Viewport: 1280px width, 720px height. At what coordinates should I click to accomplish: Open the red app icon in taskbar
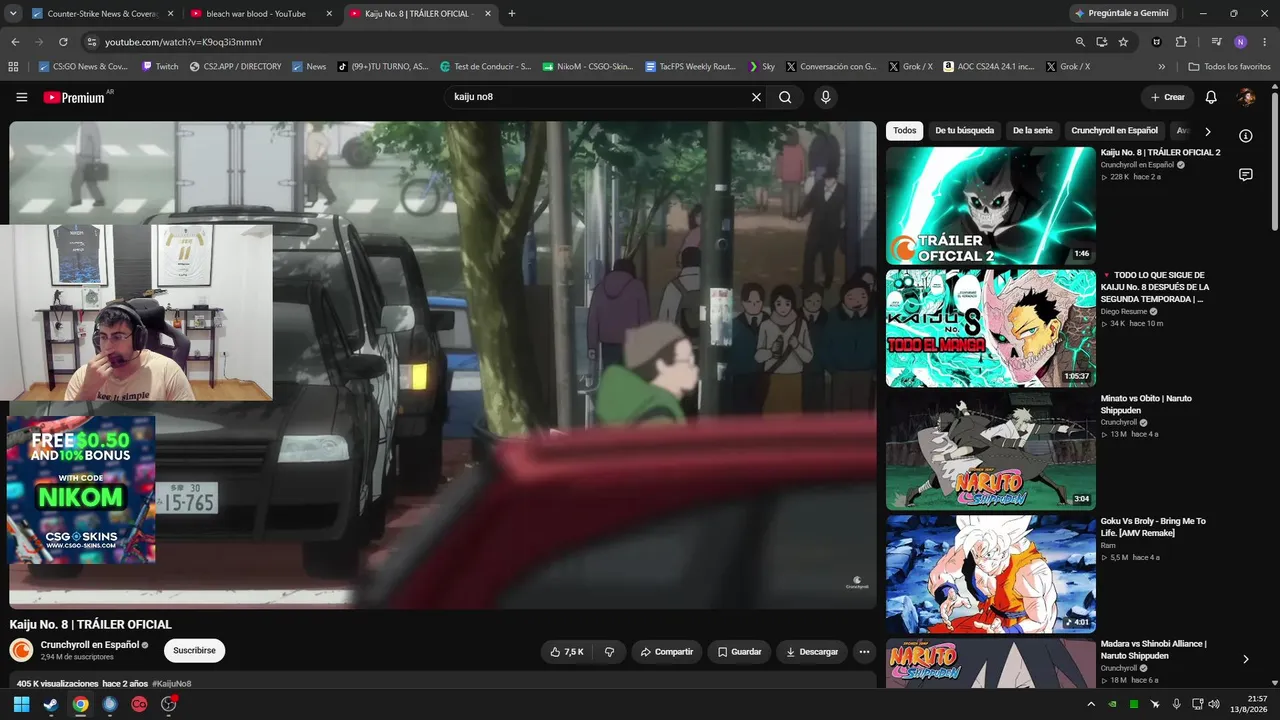139,704
